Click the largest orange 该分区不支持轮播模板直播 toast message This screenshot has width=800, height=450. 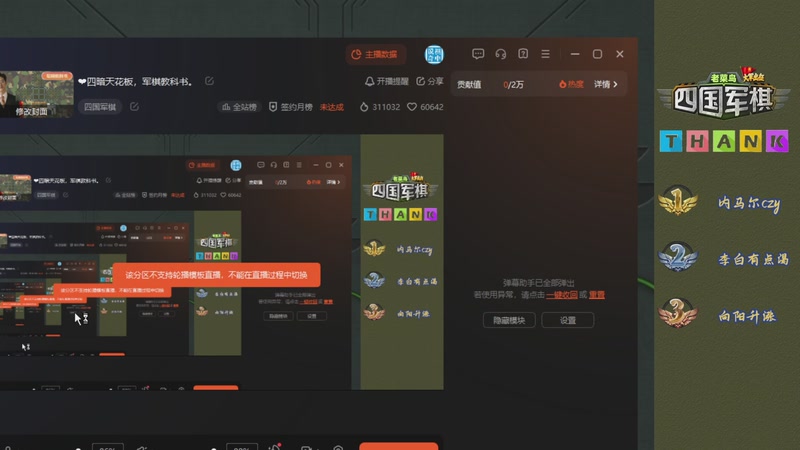(216, 275)
